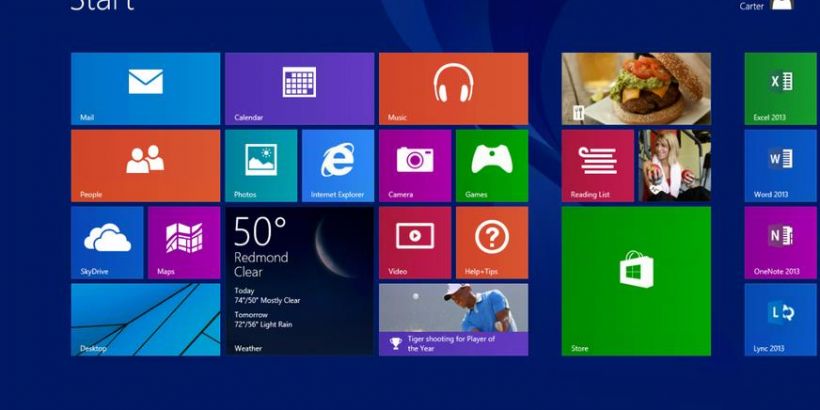Open Internet Explorer tile

point(337,165)
